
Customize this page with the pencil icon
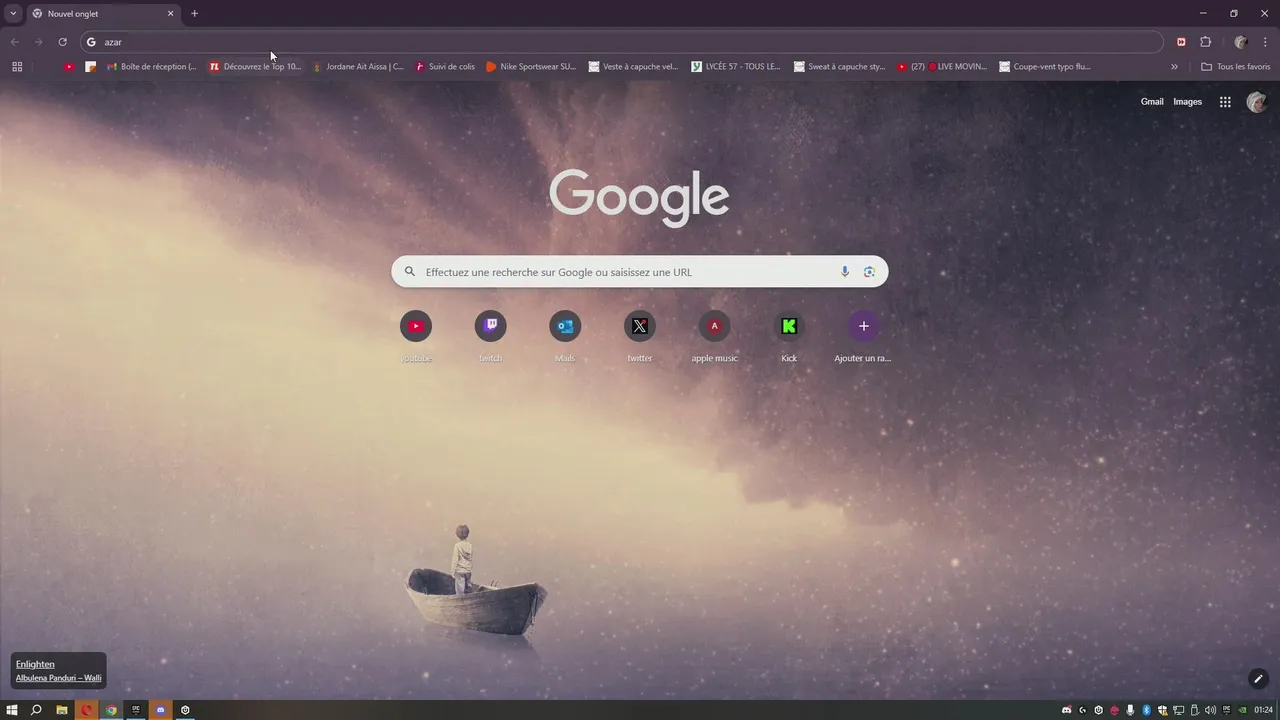click(x=1259, y=679)
